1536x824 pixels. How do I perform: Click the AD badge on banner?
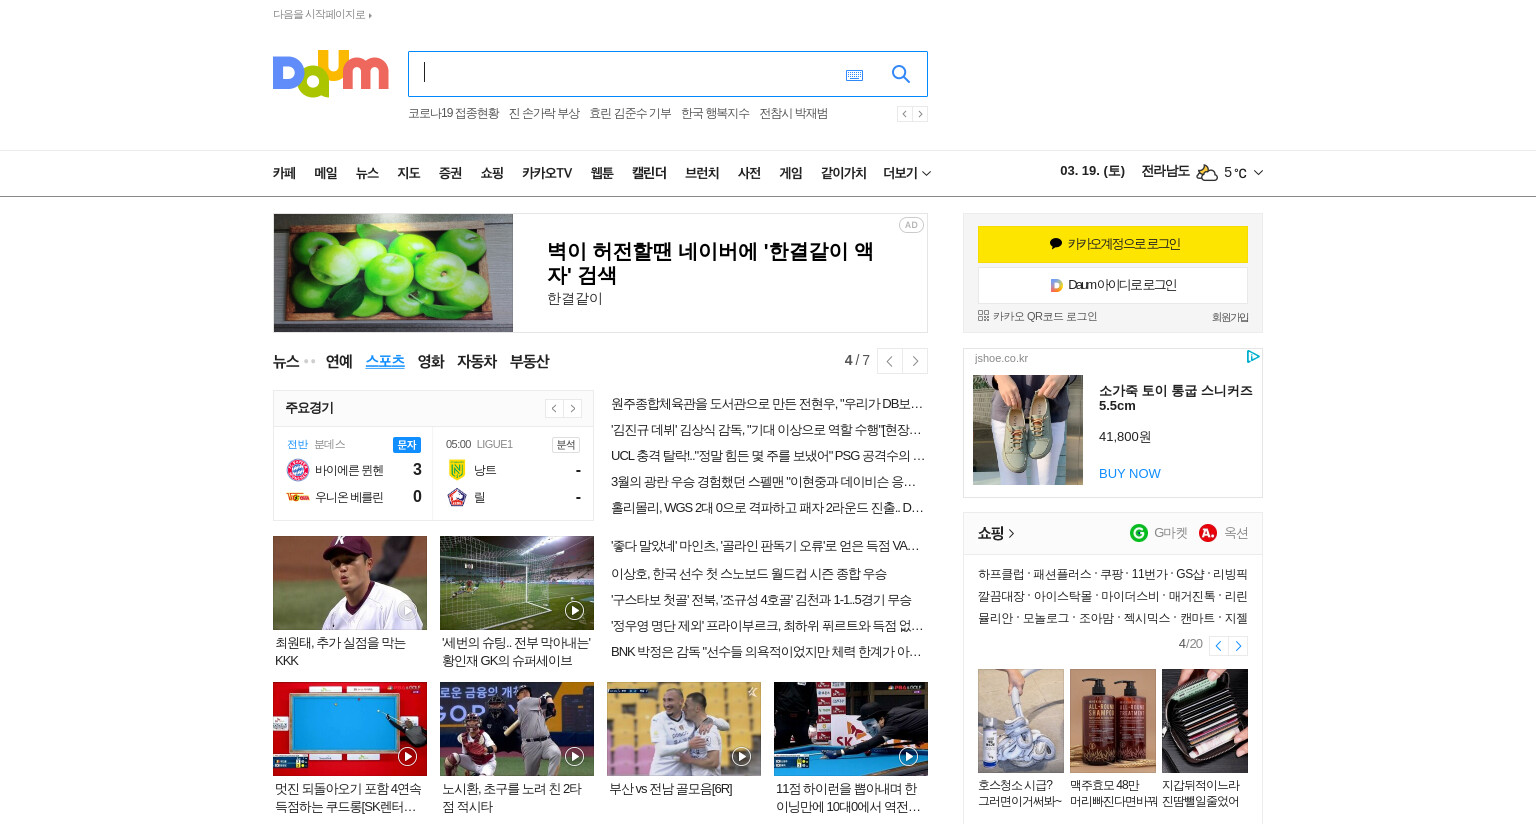911,225
